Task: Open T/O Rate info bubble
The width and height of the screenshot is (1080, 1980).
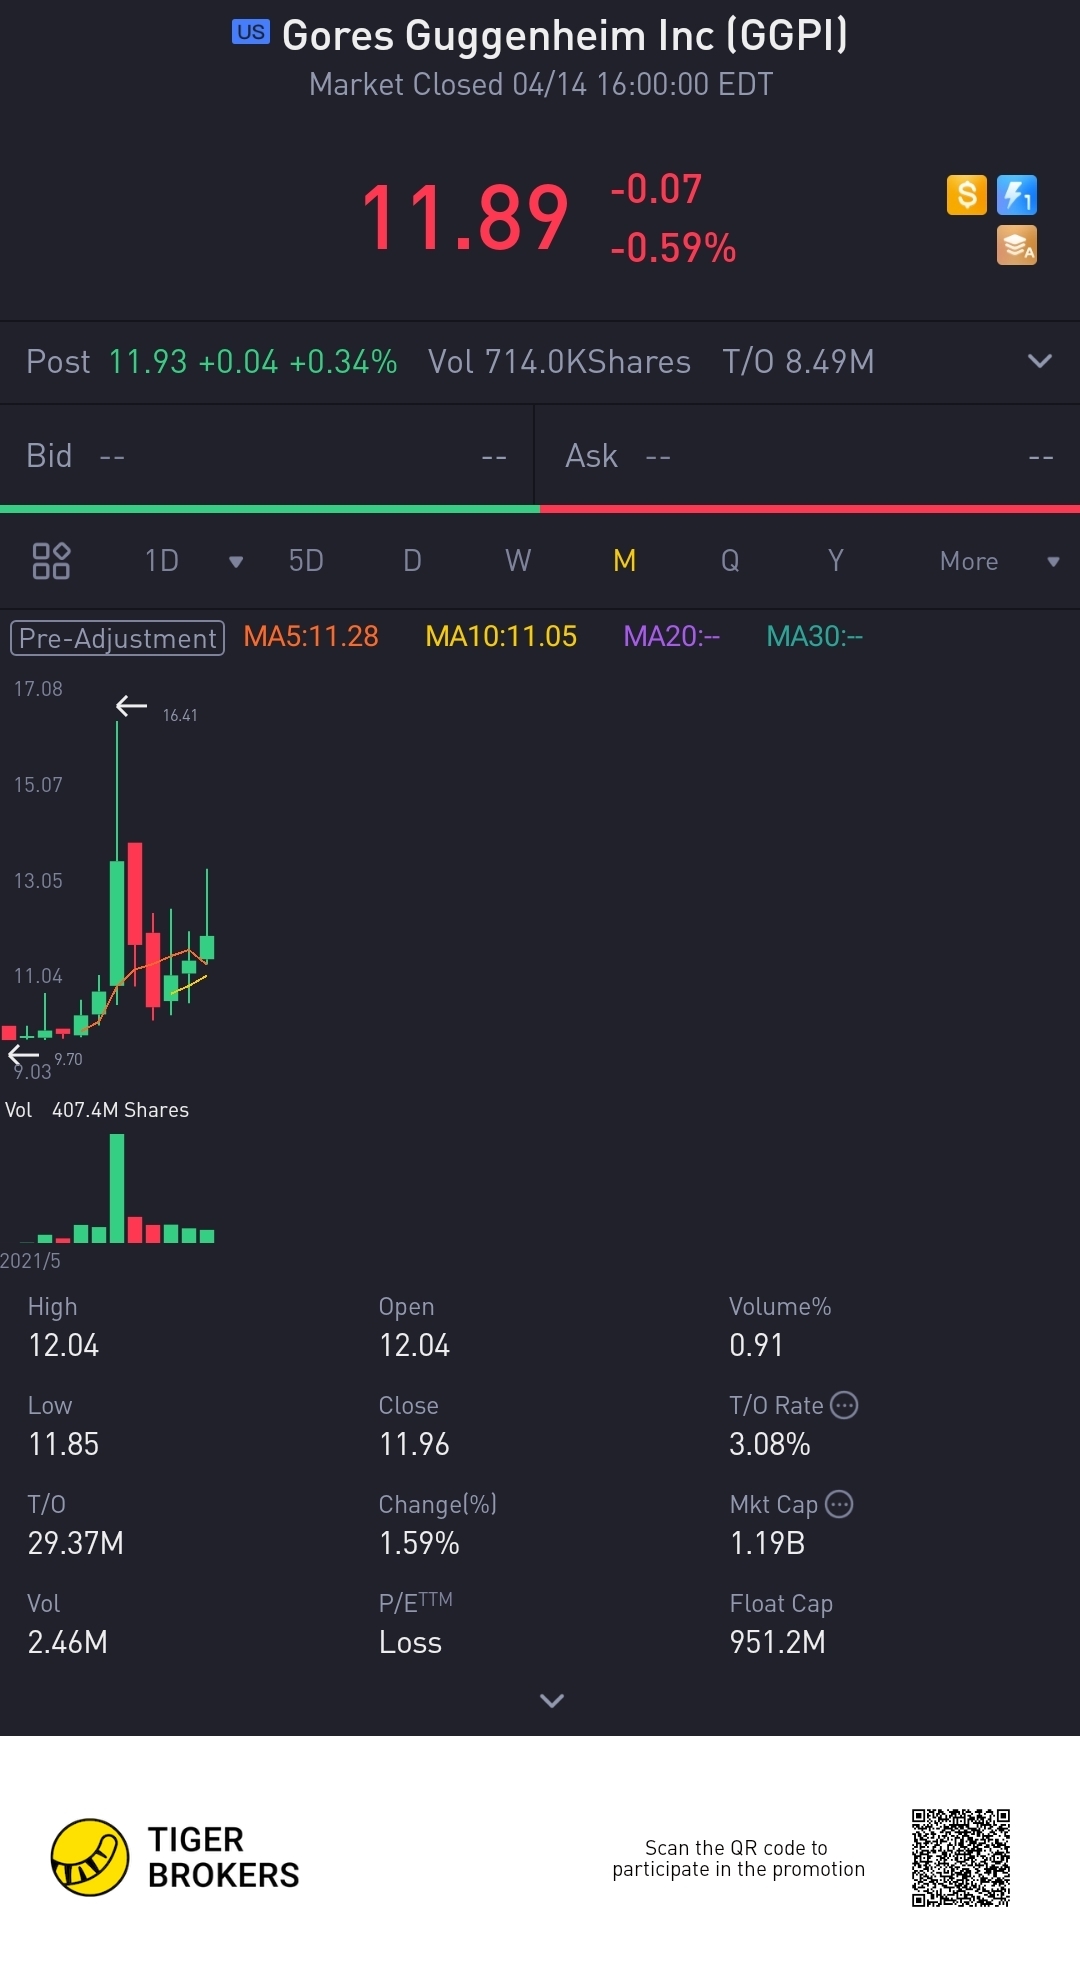Action: coord(844,1405)
